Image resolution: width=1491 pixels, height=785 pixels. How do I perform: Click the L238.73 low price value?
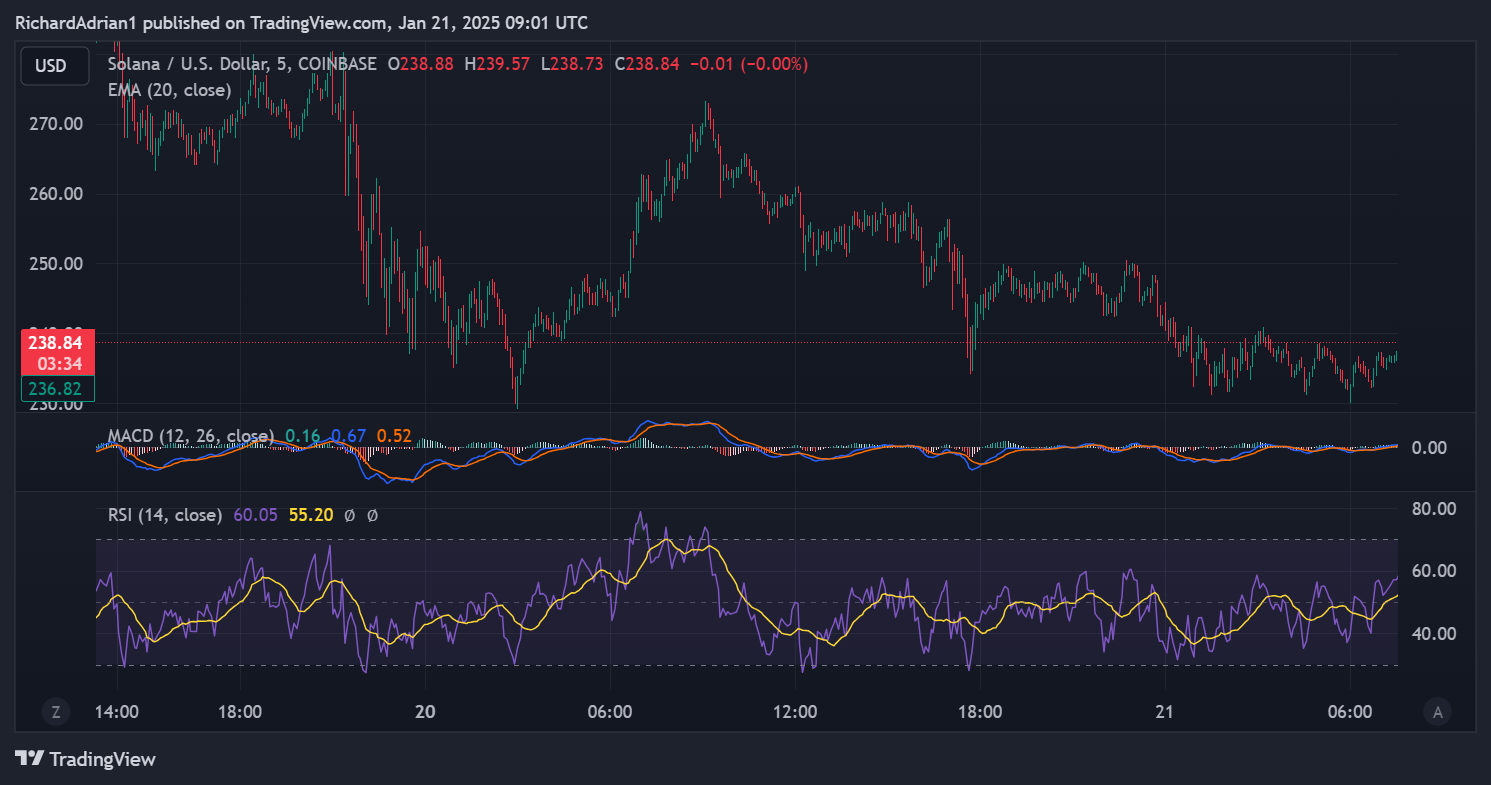(x=572, y=64)
